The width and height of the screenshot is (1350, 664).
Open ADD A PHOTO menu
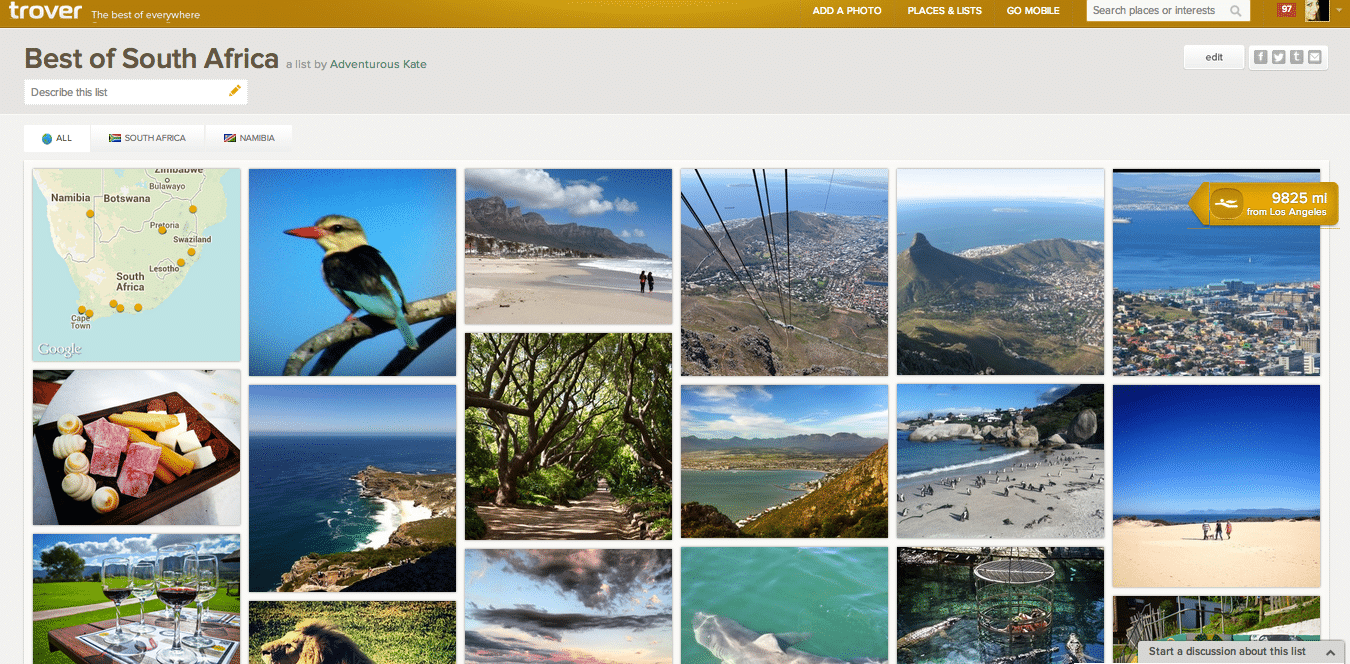(x=847, y=11)
